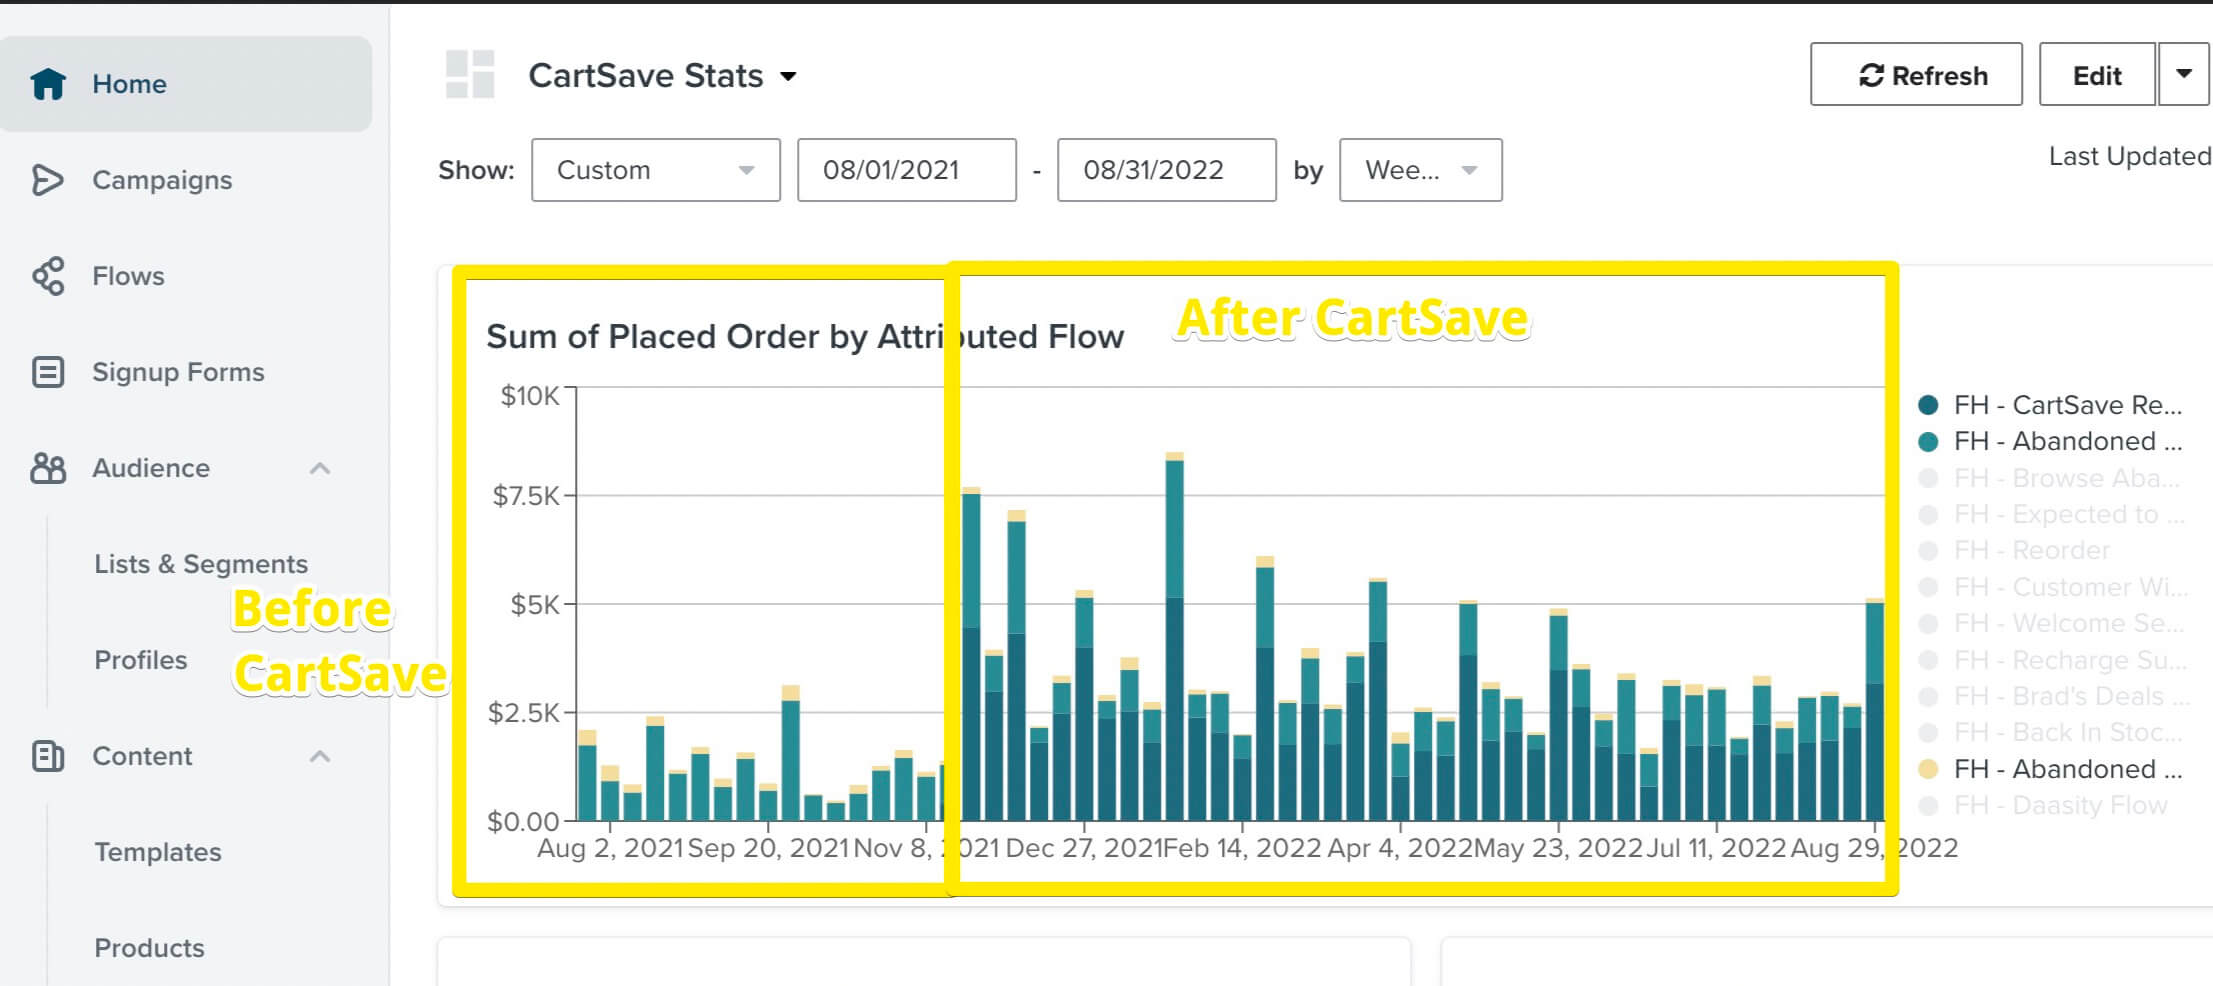Image resolution: width=2213 pixels, height=986 pixels.
Task: Click the Signup Forms icon
Action: [48, 372]
